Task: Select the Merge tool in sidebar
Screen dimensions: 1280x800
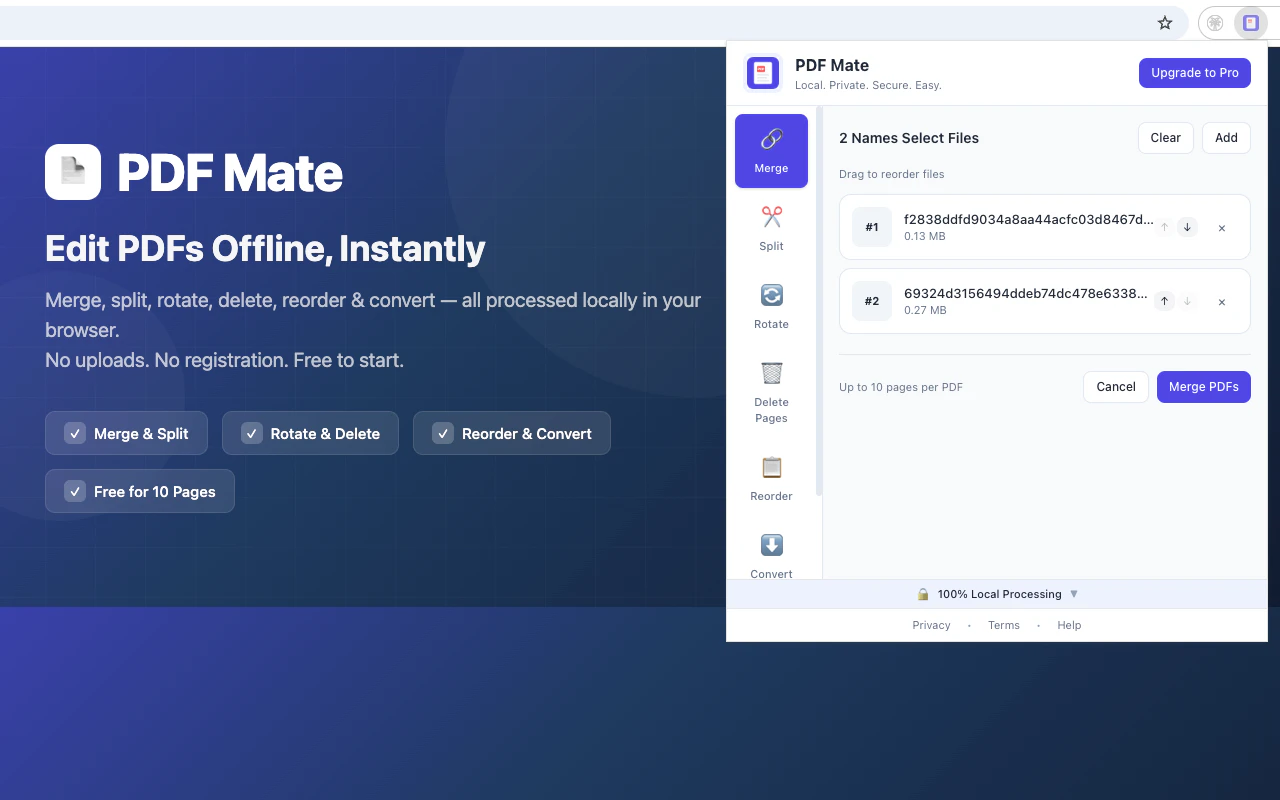Action: pos(771,151)
